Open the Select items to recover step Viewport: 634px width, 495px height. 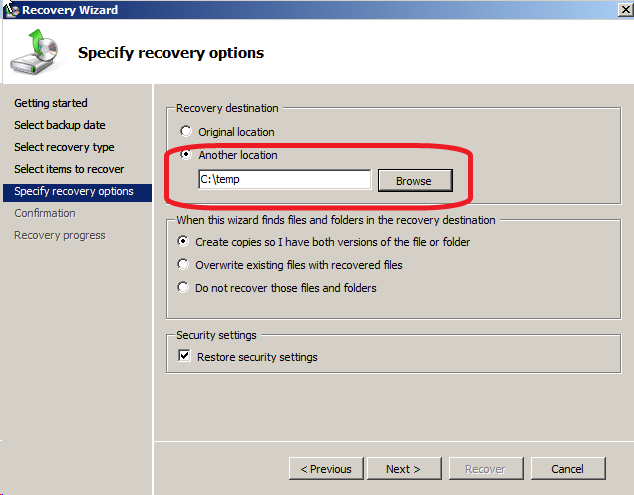pyautogui.click(x=69, y=169)
